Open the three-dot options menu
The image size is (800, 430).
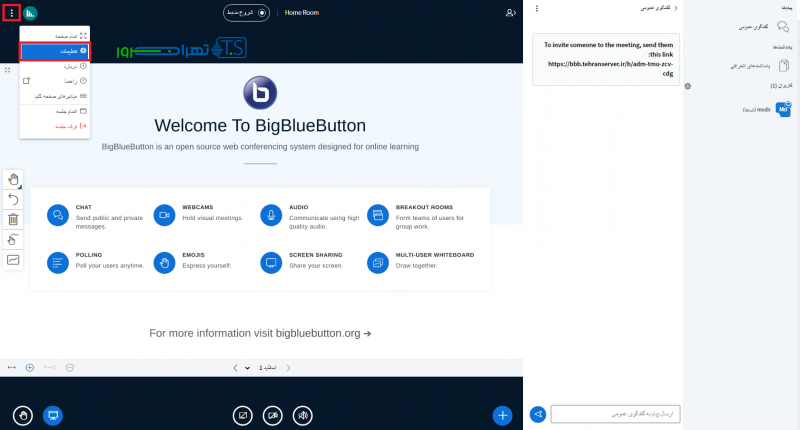(11, 13)
